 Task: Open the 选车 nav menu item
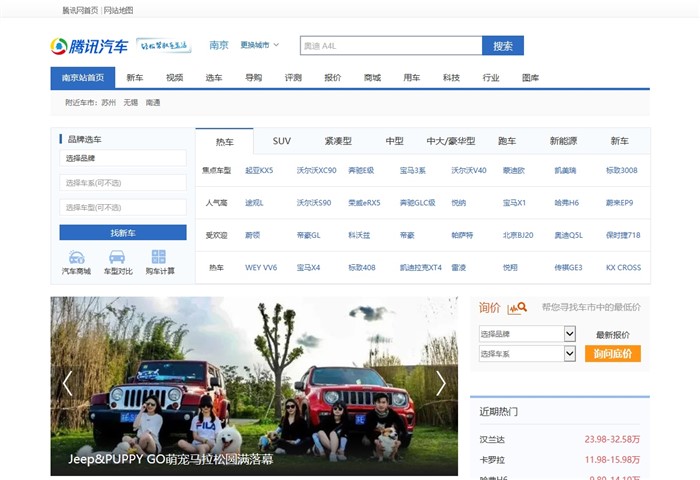pos(214,78)
